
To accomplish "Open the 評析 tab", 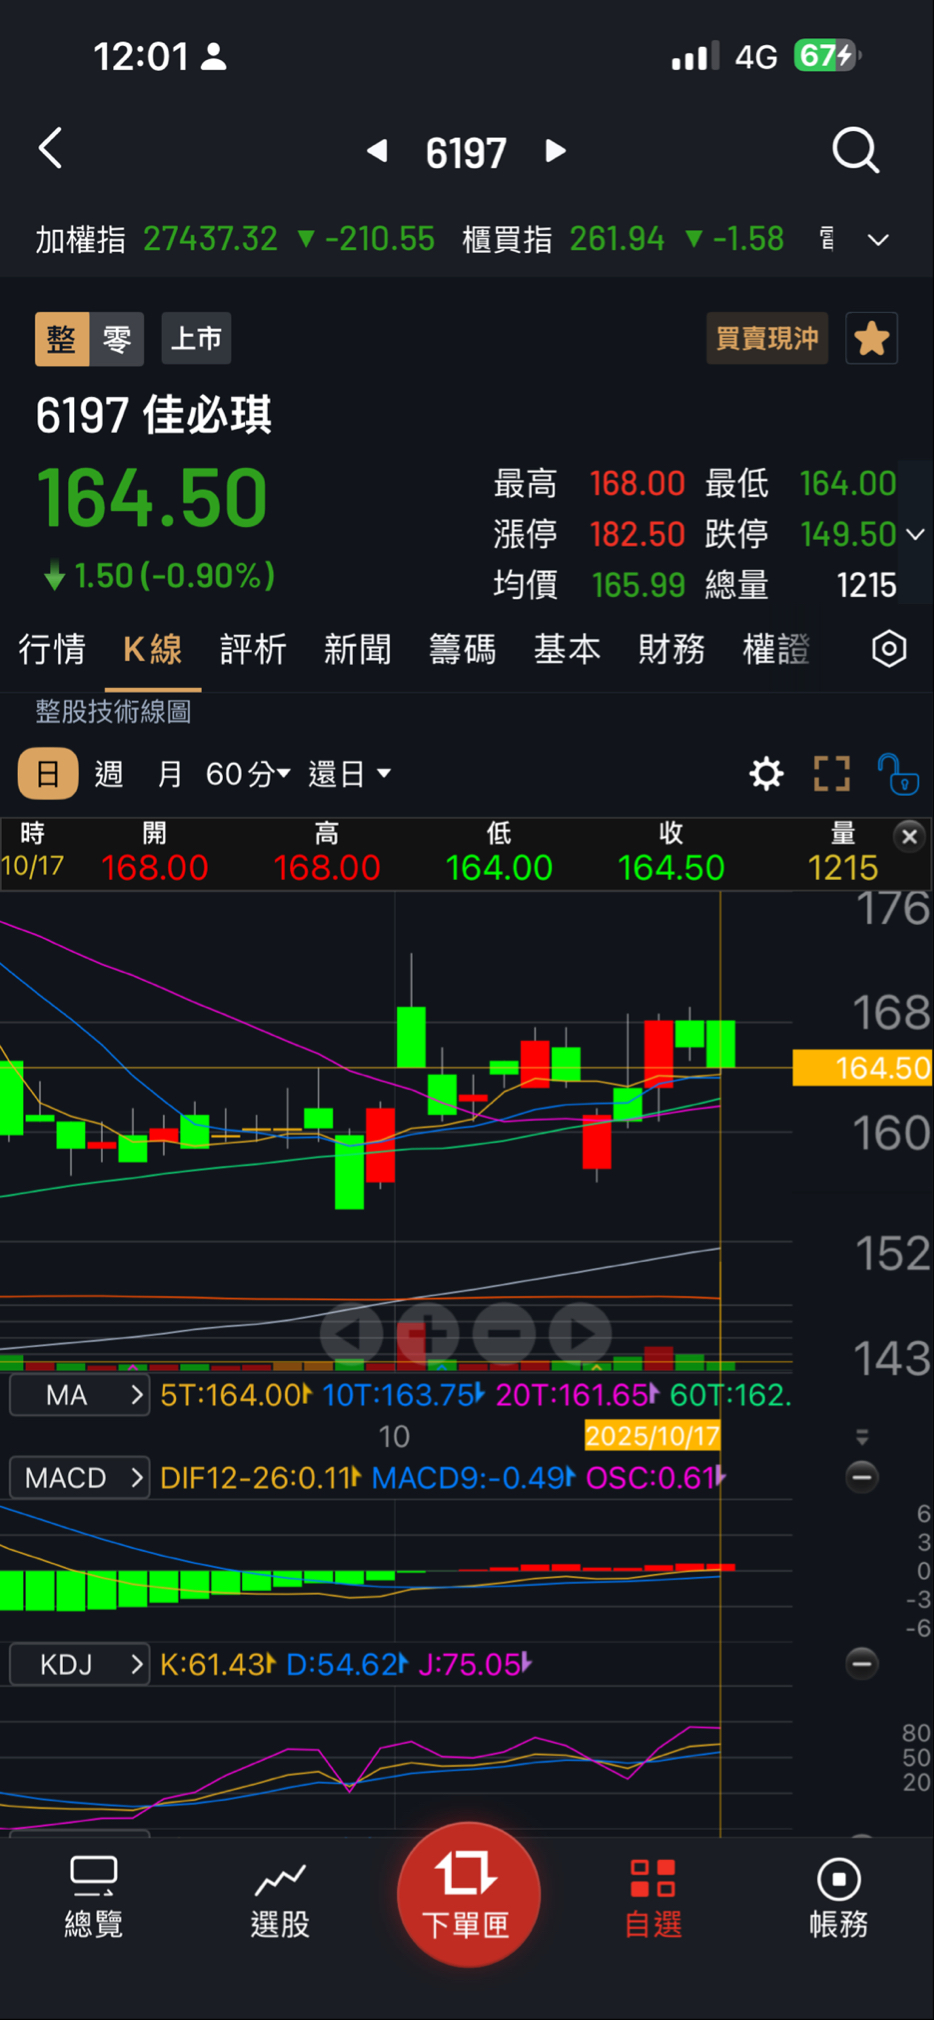I will (x=253, y=650).
